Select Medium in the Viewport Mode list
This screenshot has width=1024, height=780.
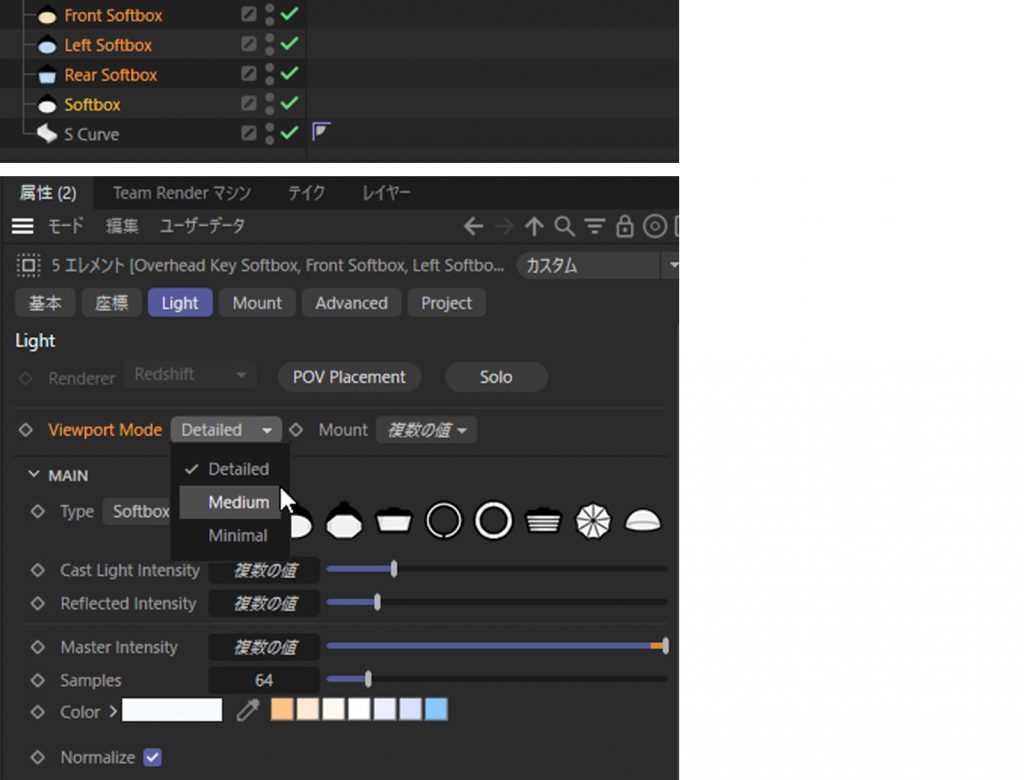[238, 502]
